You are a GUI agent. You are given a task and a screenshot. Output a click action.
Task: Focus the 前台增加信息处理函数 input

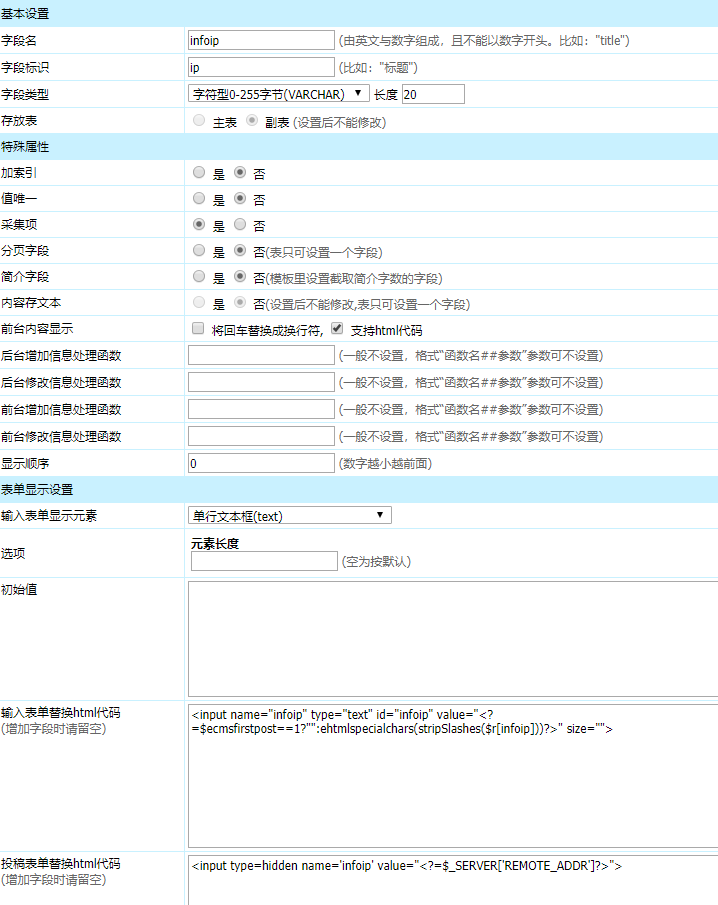(x=261, y=409)
